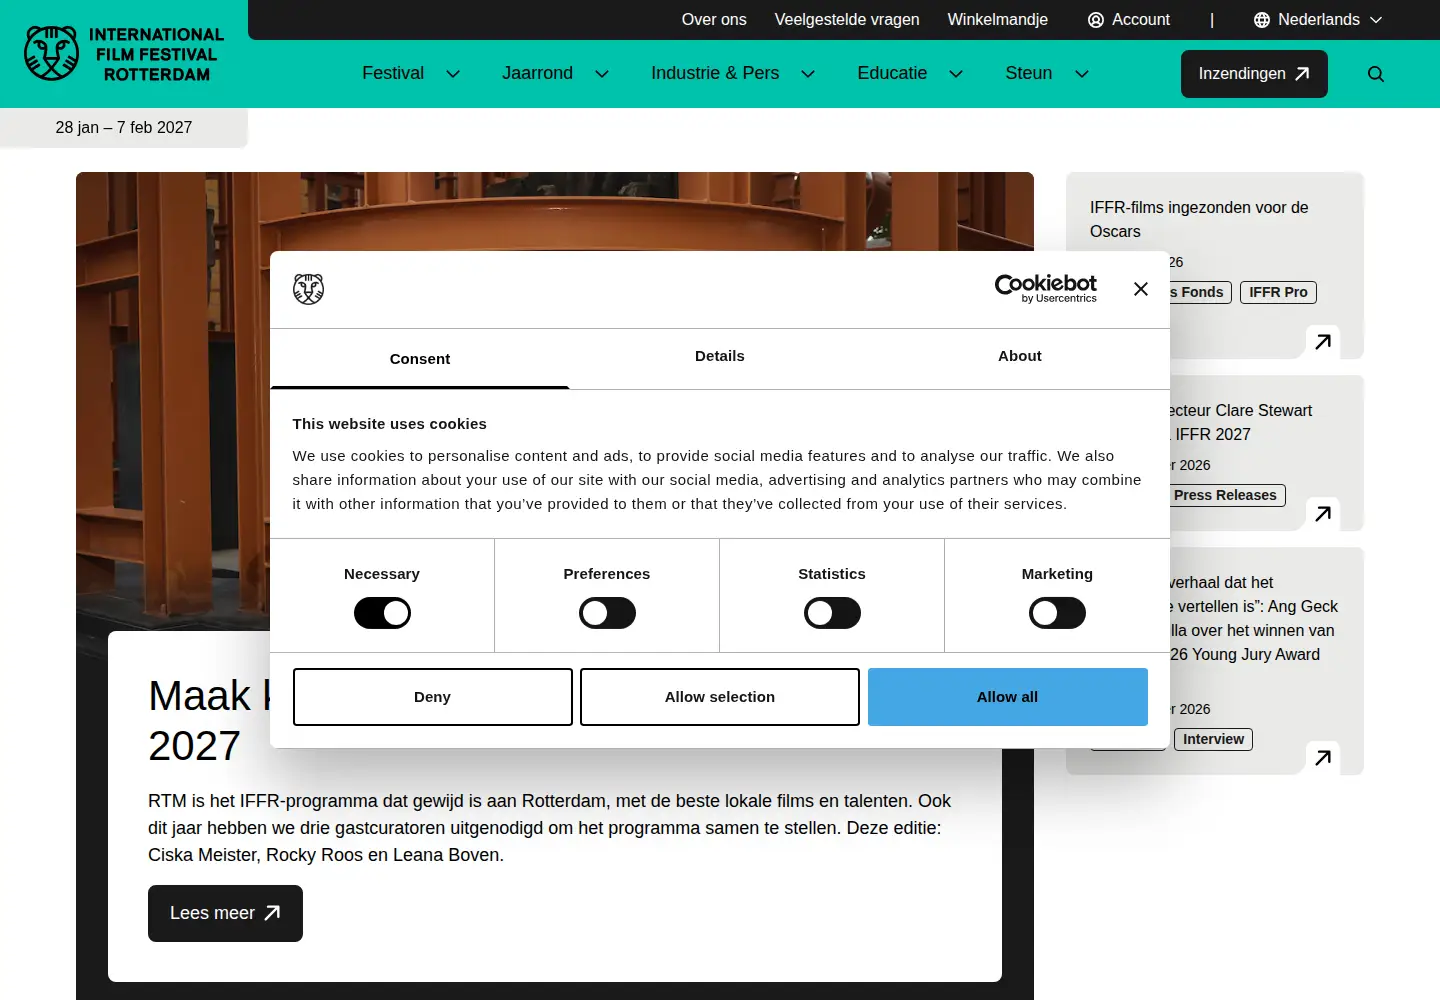Viewport: 1440px width, 1000px height.
Task: Click the Interview tag
Action: [x=1214, y=739]
